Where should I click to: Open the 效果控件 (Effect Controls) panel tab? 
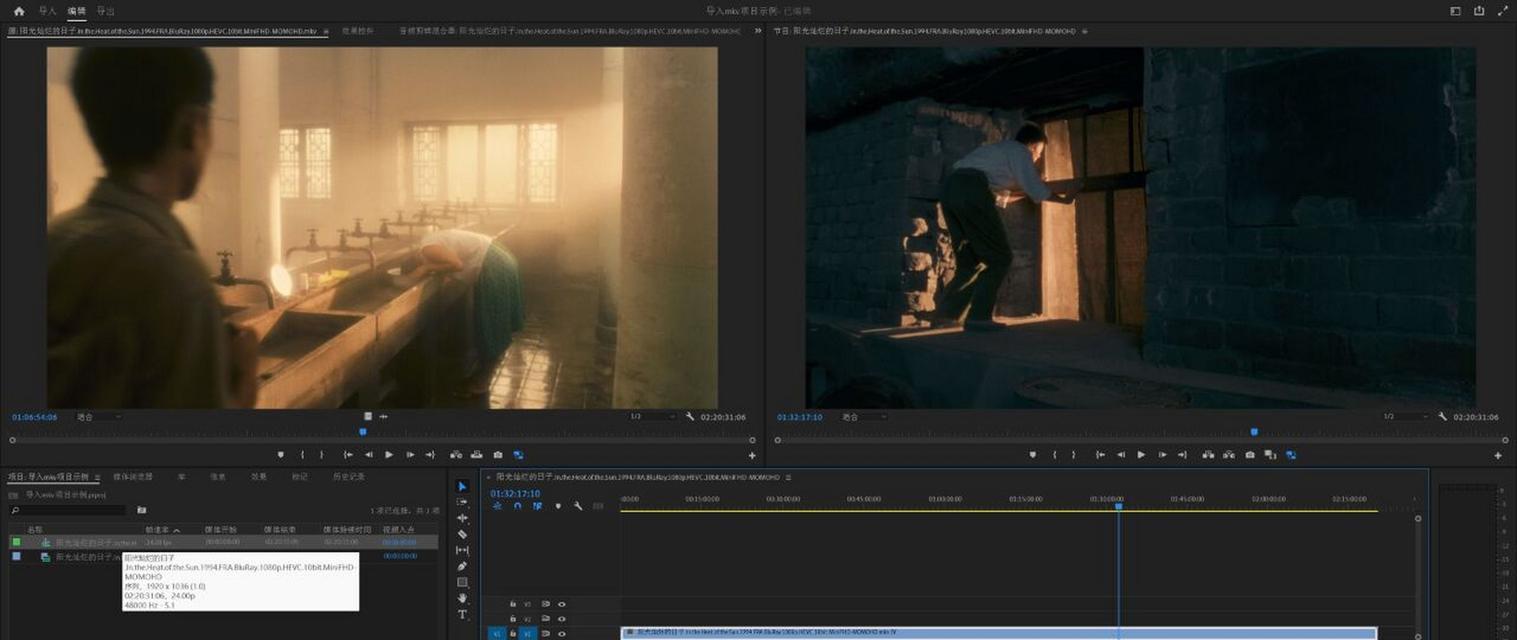click(357, 31)
